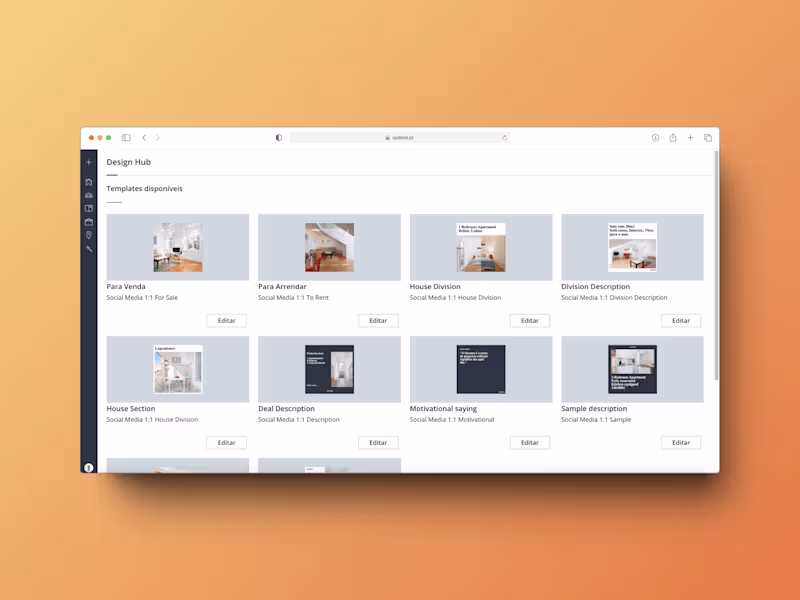Open the brush tool icon in sidebar
Image resolution: width=800 pixels, height=600 pixels.
click(89, 248)
